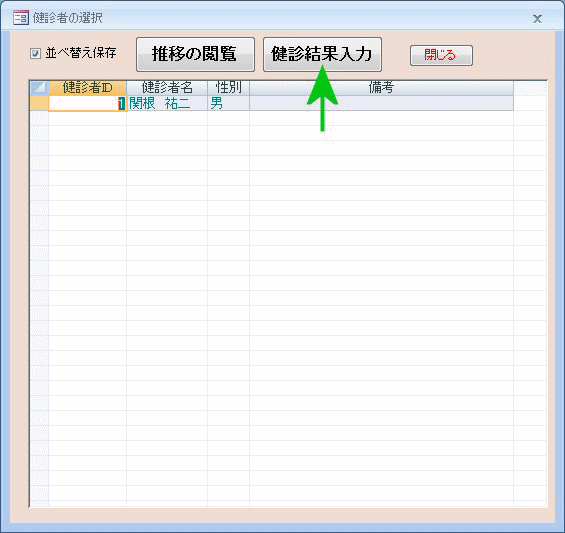Click the form icon in the title bar
Image resolution: width=565 pixels, height=533 pixels.
coord(21,17)
